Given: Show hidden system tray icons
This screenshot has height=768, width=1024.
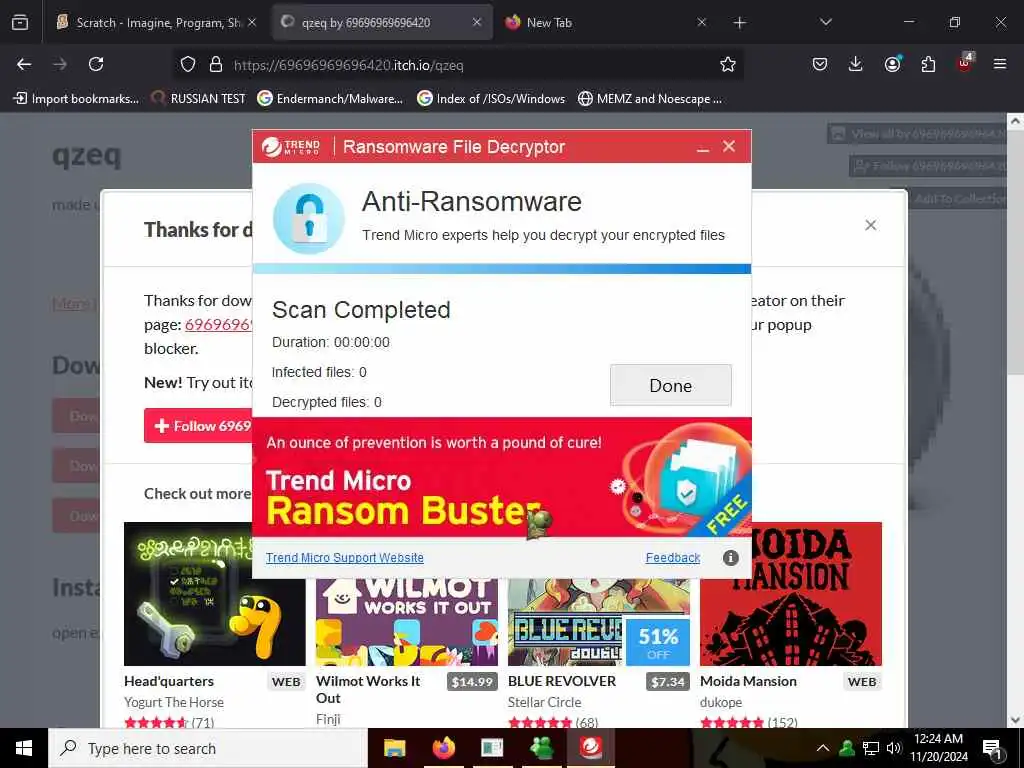Looking at the screenshot, I should [823, 748].
